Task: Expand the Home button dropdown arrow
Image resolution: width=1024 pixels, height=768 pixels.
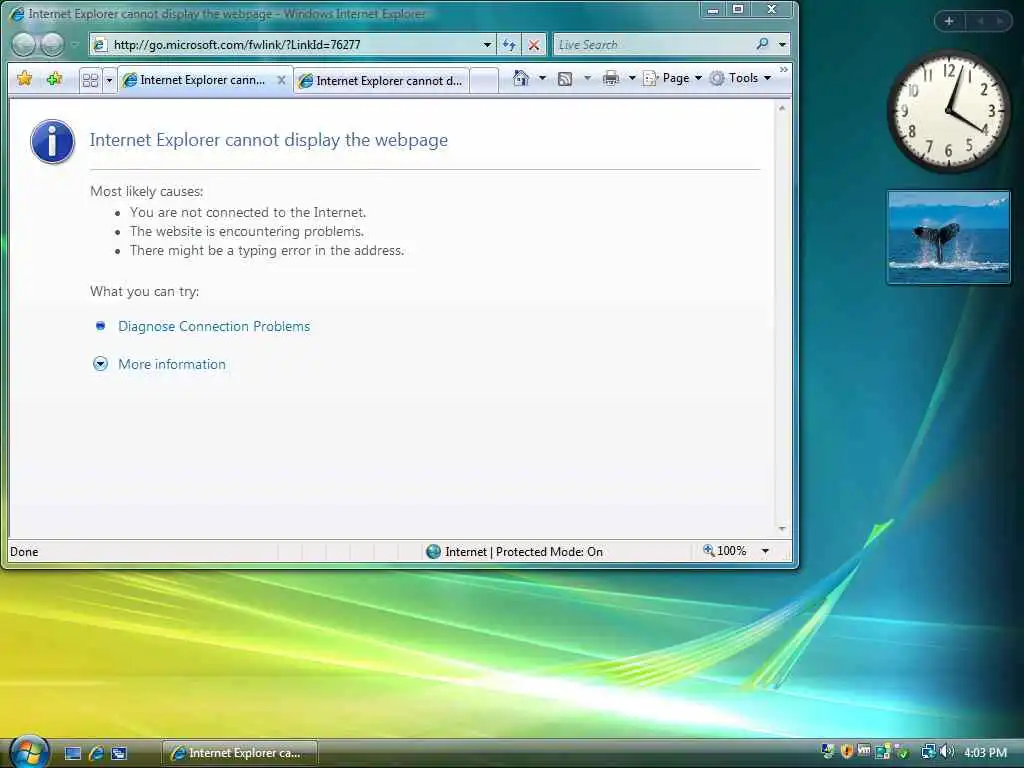Action: tap(542, 78)
